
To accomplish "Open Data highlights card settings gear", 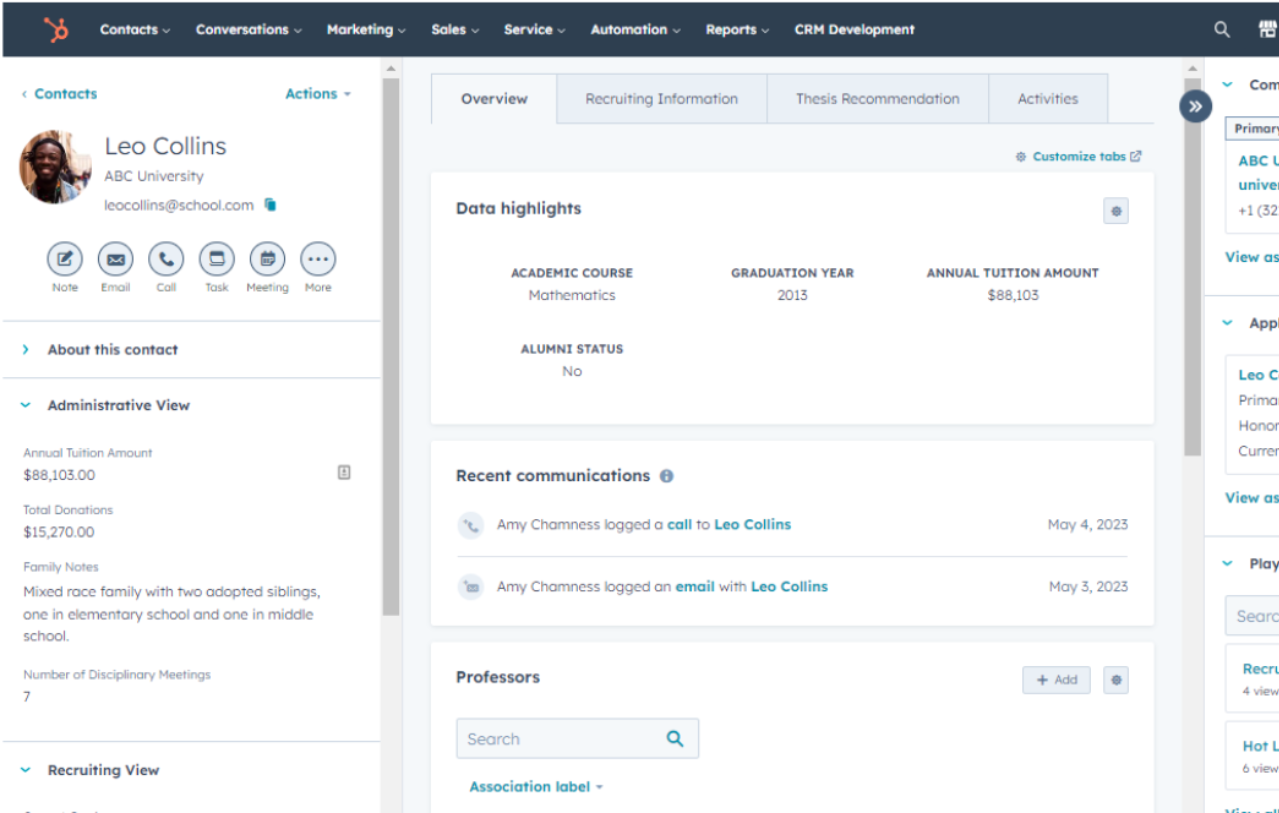I will [1114, 210].
